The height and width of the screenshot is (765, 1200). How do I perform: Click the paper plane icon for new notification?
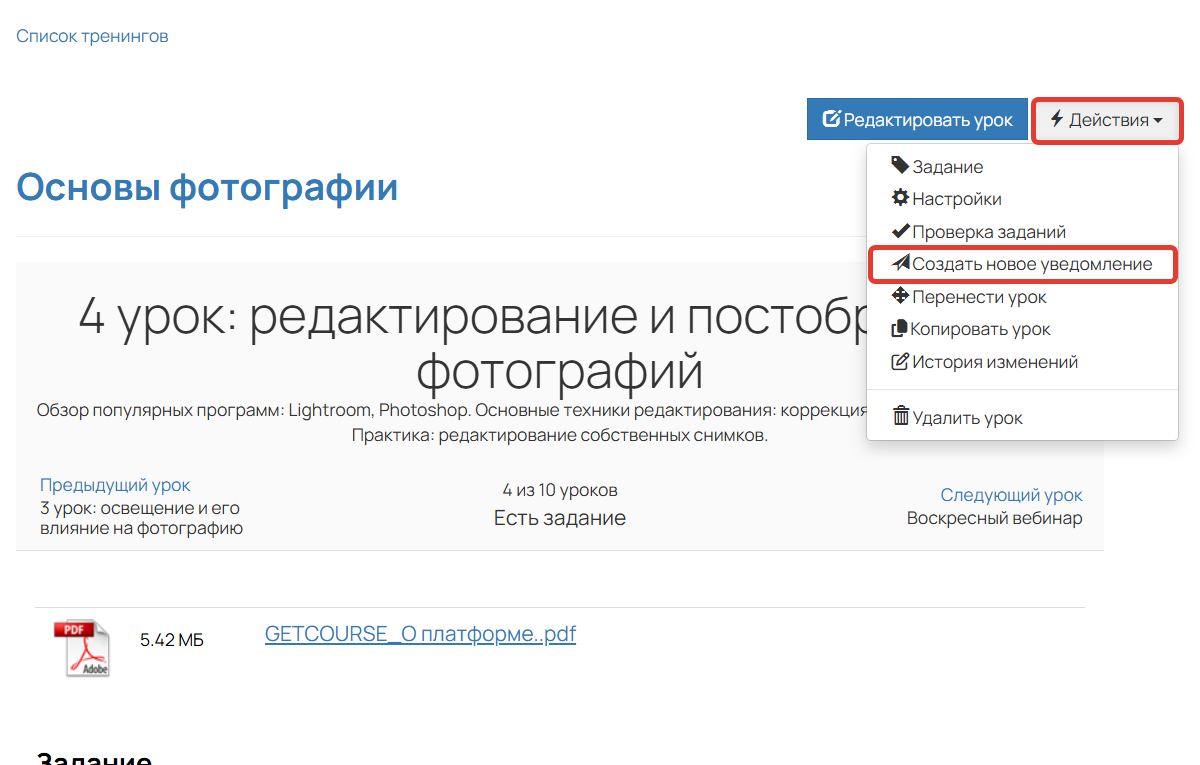pos(900,264)
